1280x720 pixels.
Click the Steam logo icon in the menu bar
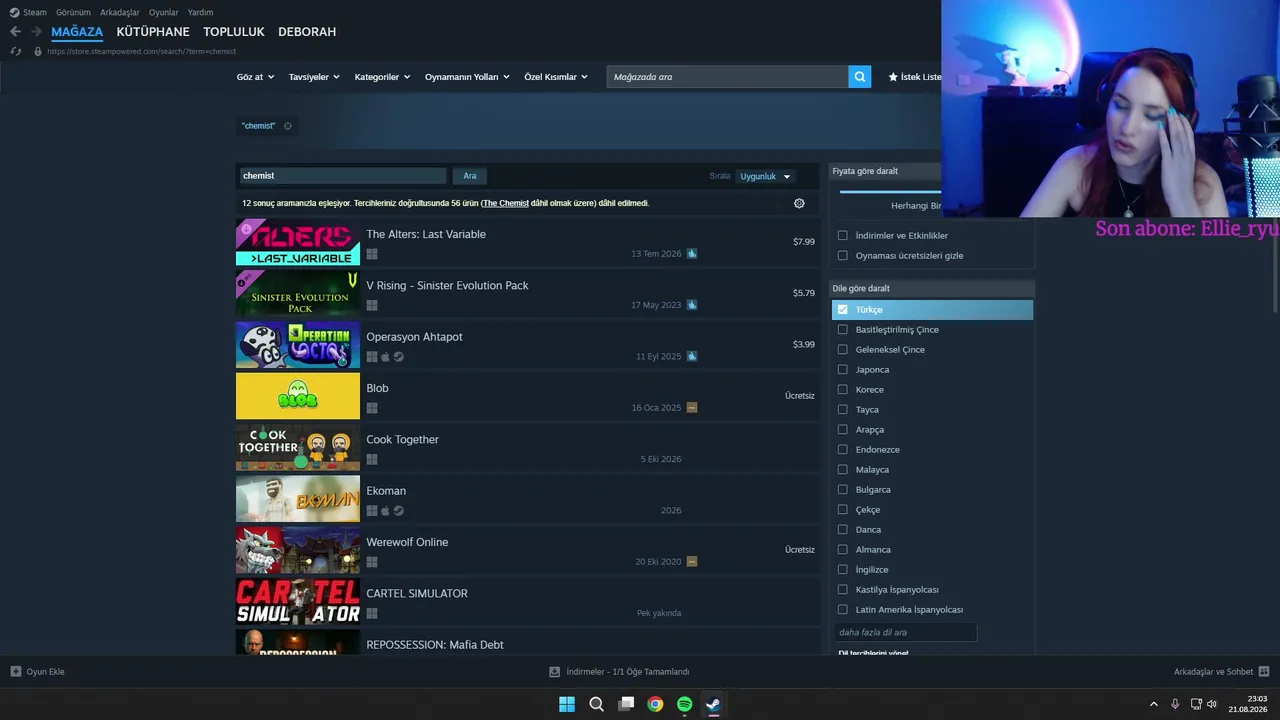click(14, 12)
